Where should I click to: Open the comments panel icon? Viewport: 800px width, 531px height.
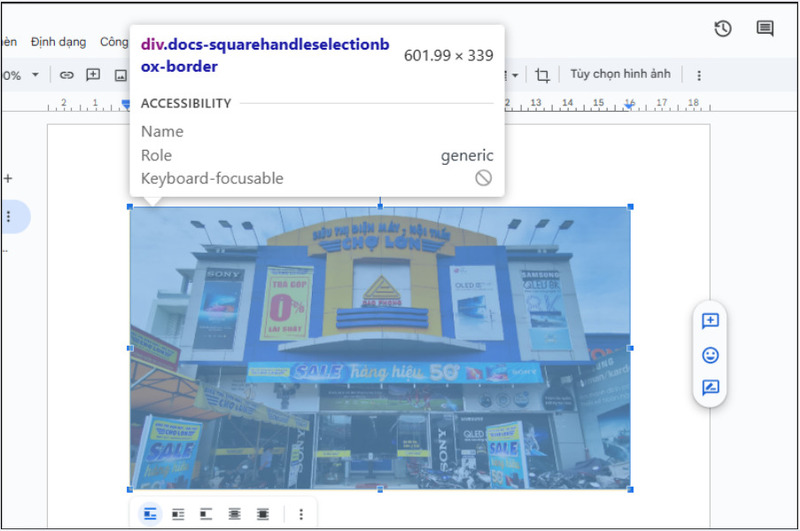(765, 29)
